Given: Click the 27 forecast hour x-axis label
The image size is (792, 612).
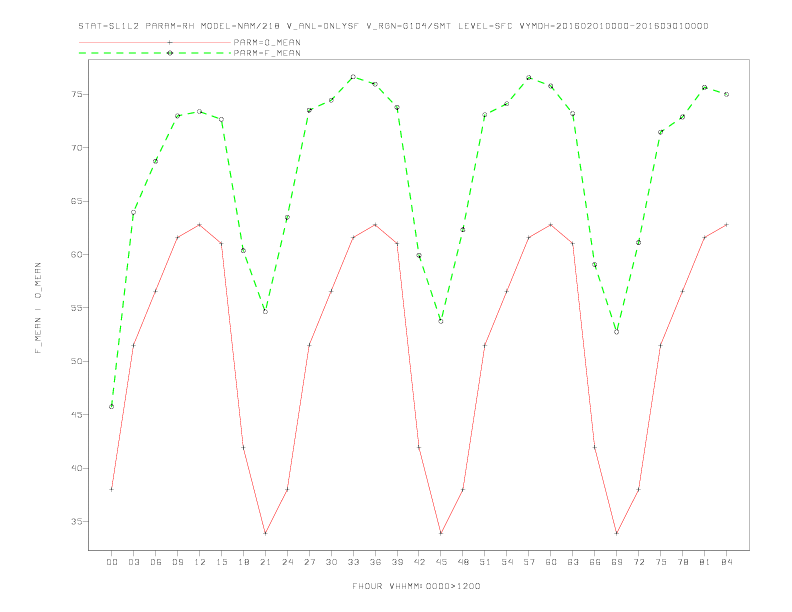Looking at the screenshot, I should (309, 562).
